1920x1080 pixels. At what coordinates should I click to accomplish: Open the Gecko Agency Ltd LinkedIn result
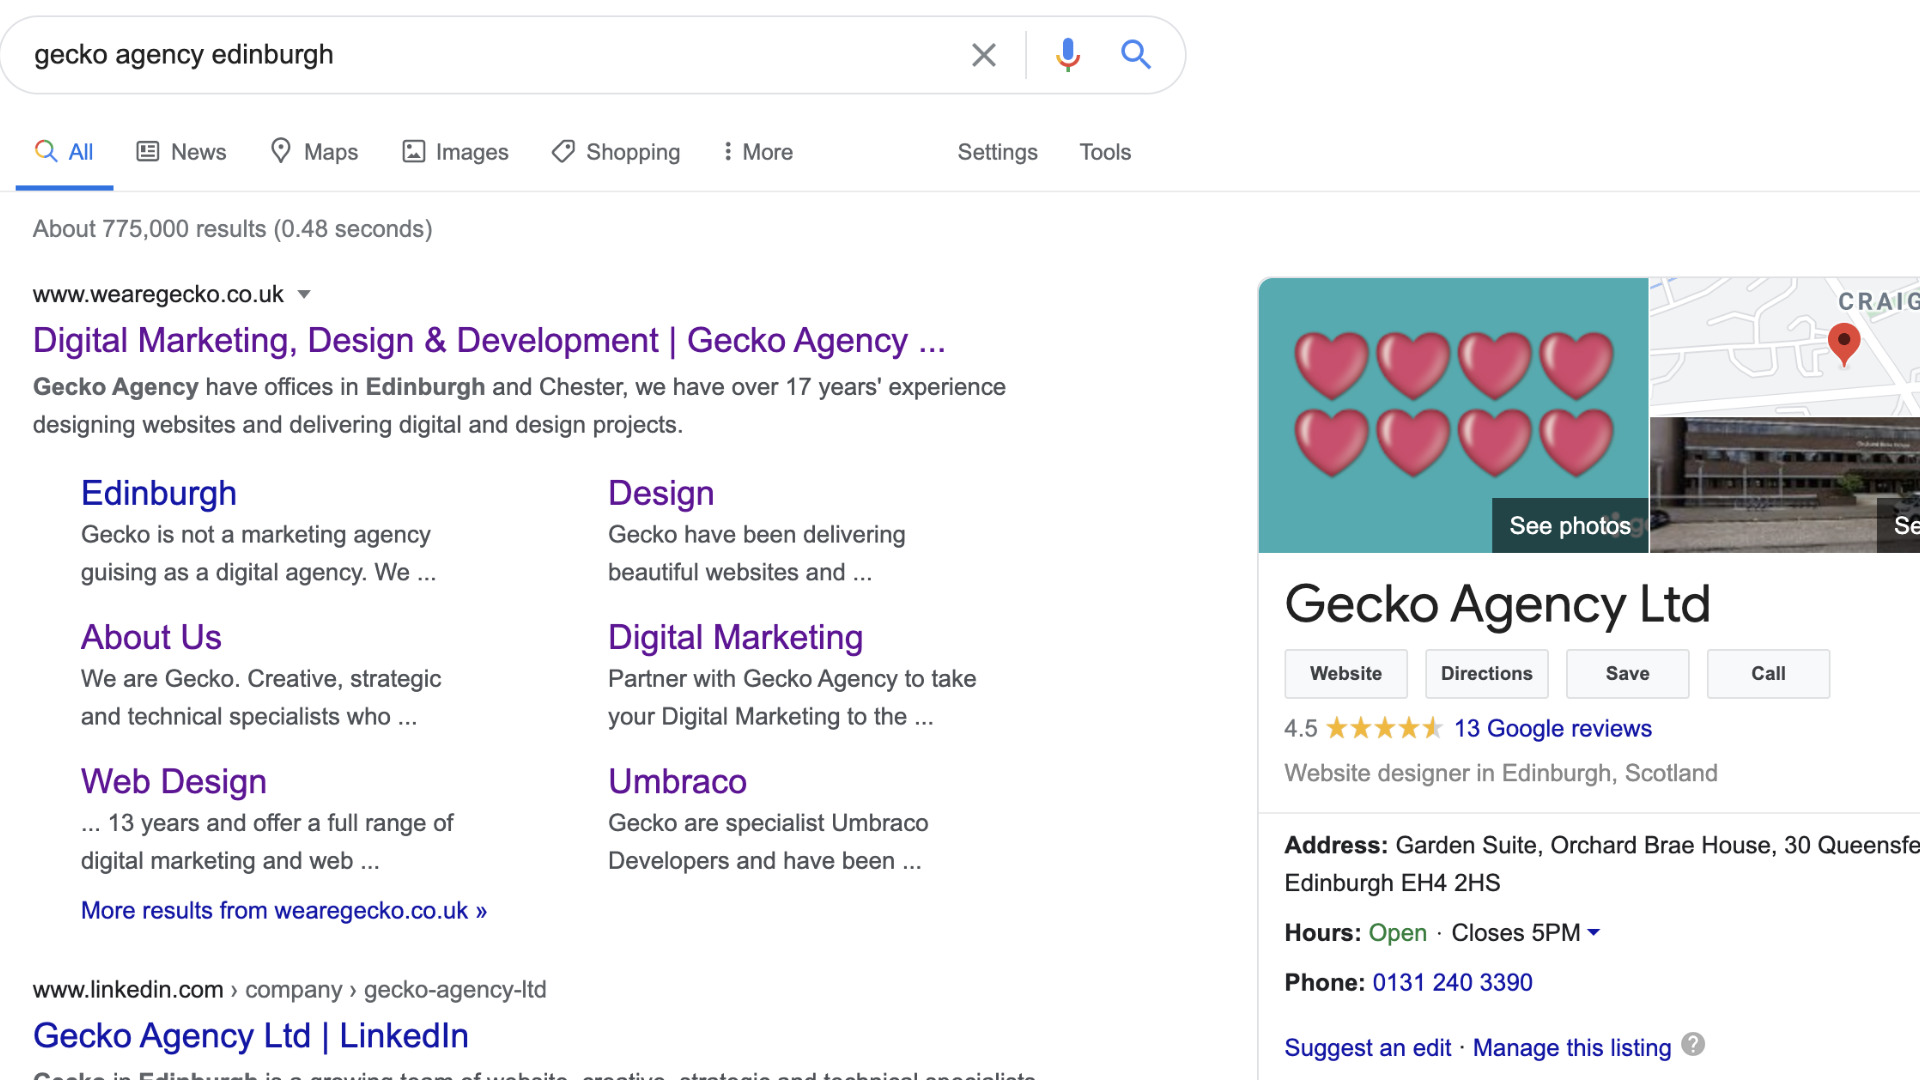[251, 1036]
